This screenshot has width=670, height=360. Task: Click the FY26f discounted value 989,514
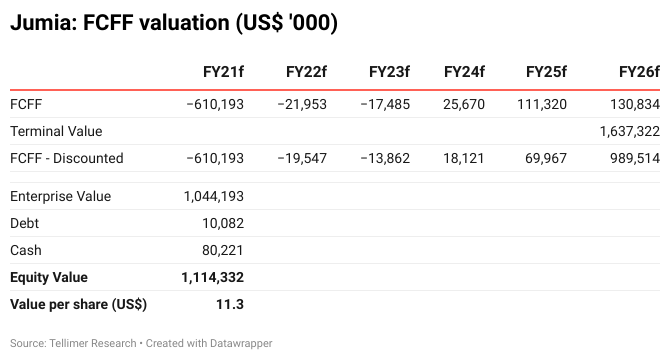point(635,158)
